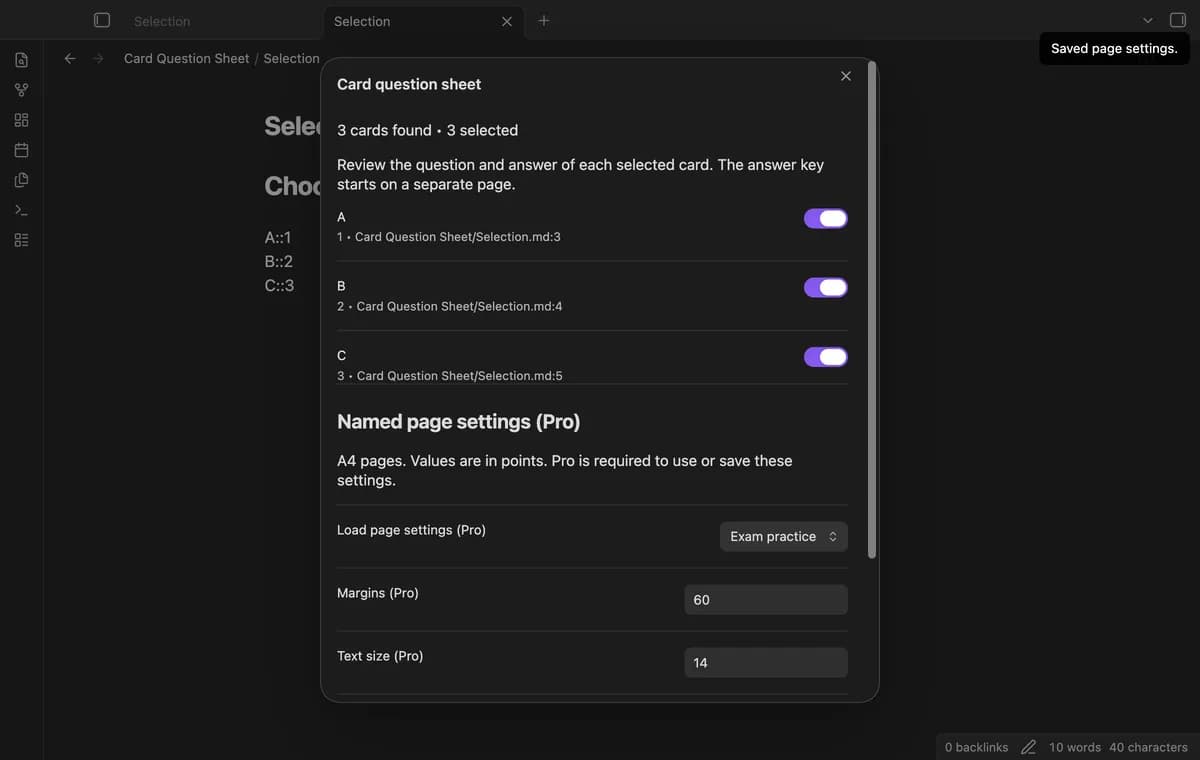Open canvas icon in ribbon
Image resolution: width=1200 pixels, height=760 pixels.
pyautogui.click(x=21, y=120)
